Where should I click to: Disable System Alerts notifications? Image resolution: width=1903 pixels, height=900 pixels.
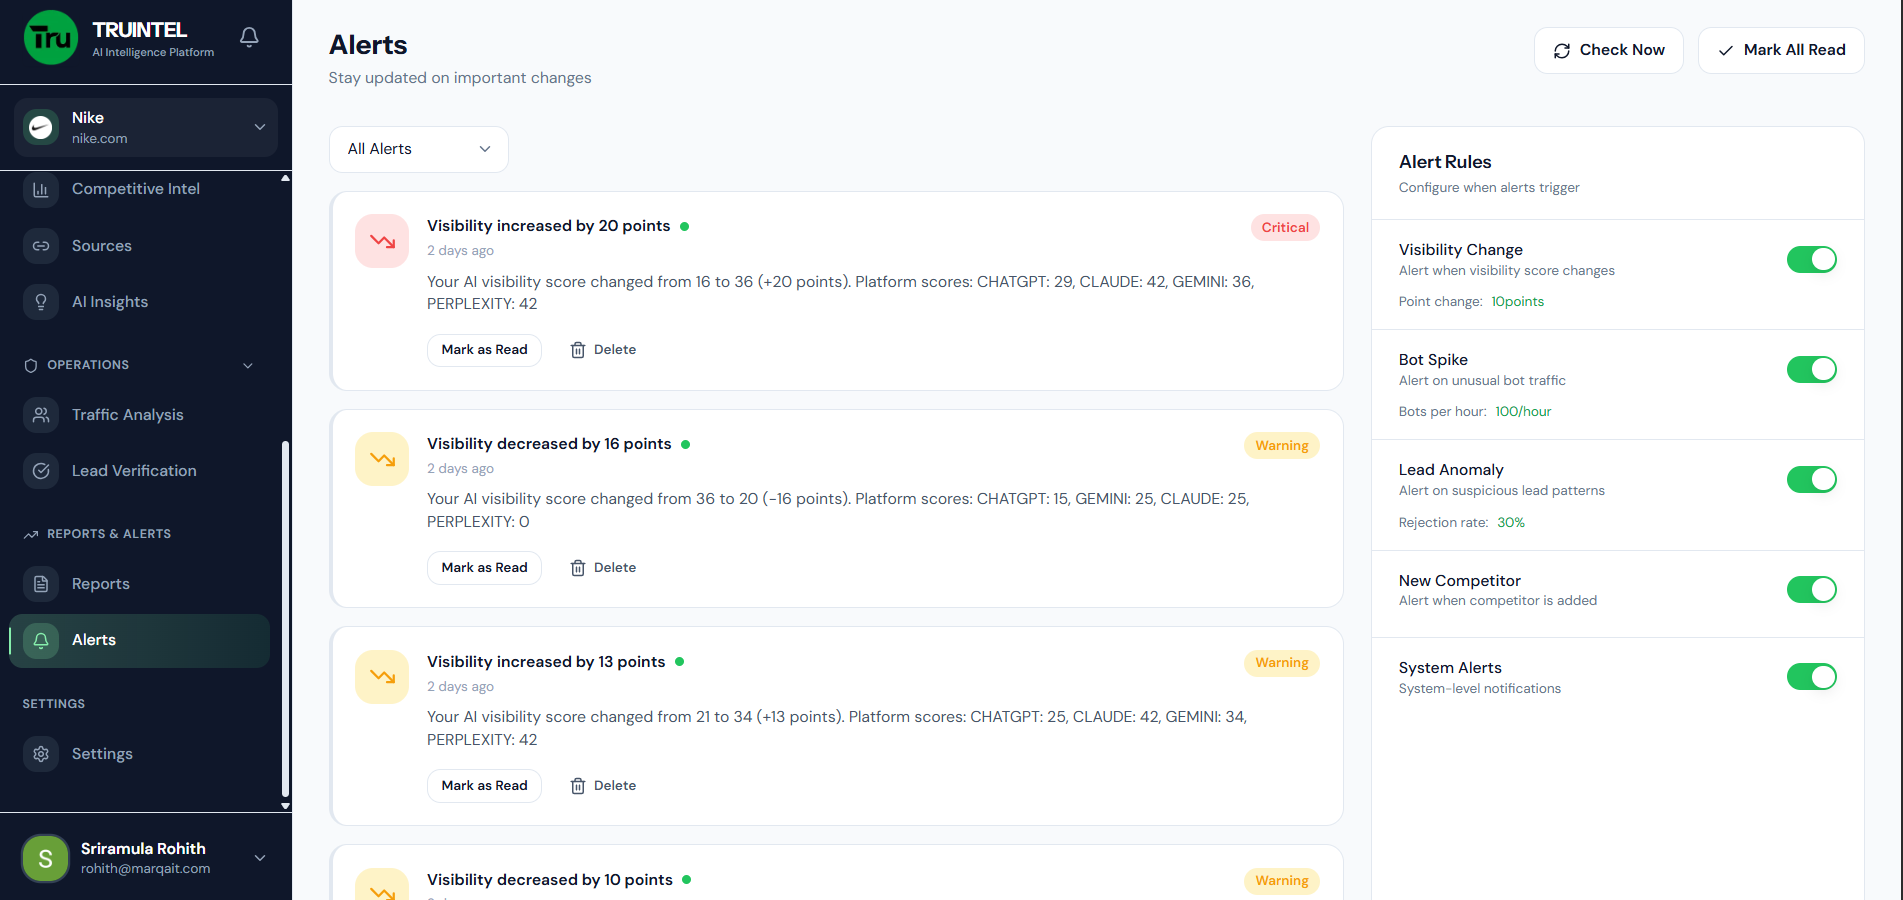(x=1812, y=676)
